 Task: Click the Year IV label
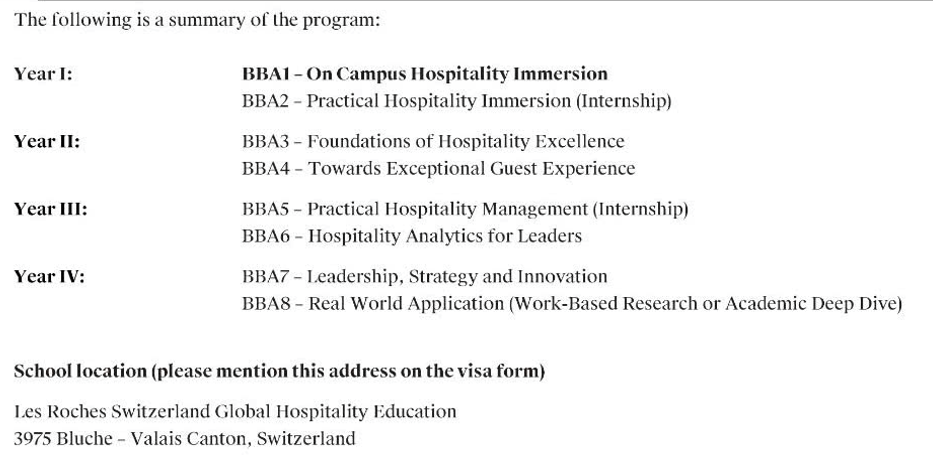pyautogui.click(x=49, y=277)
